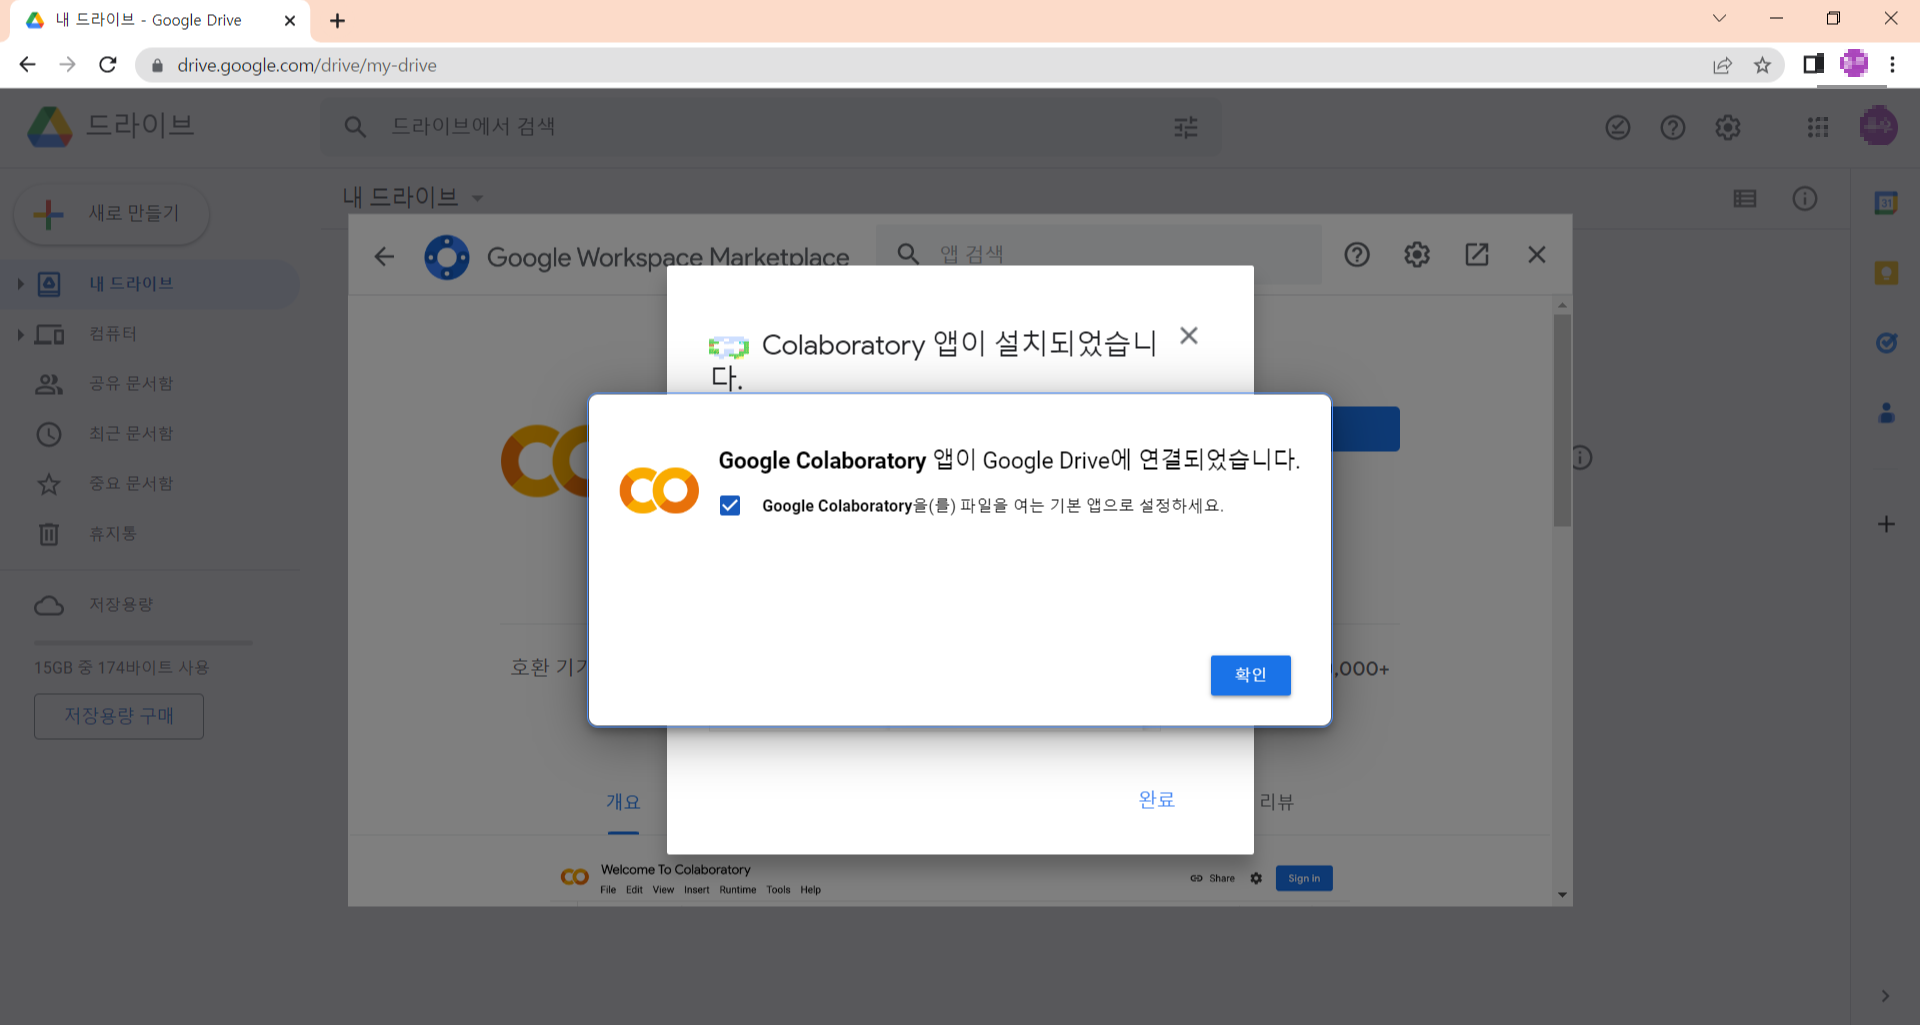Open Drive search options filter icon
The width and height of the screenshot is (1920, 1025).
pyautogui.click(x=1186, y=127)
